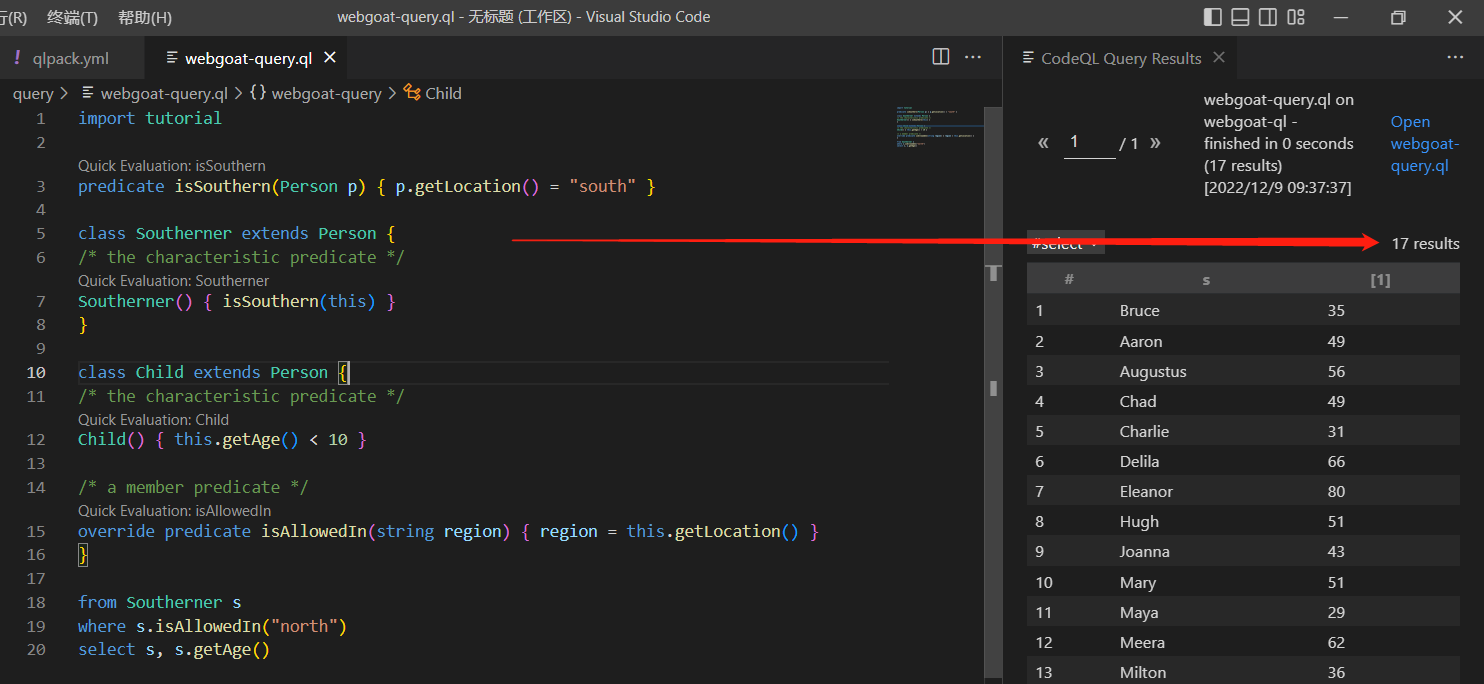Select the Maya result cell

click(1139, 612)
